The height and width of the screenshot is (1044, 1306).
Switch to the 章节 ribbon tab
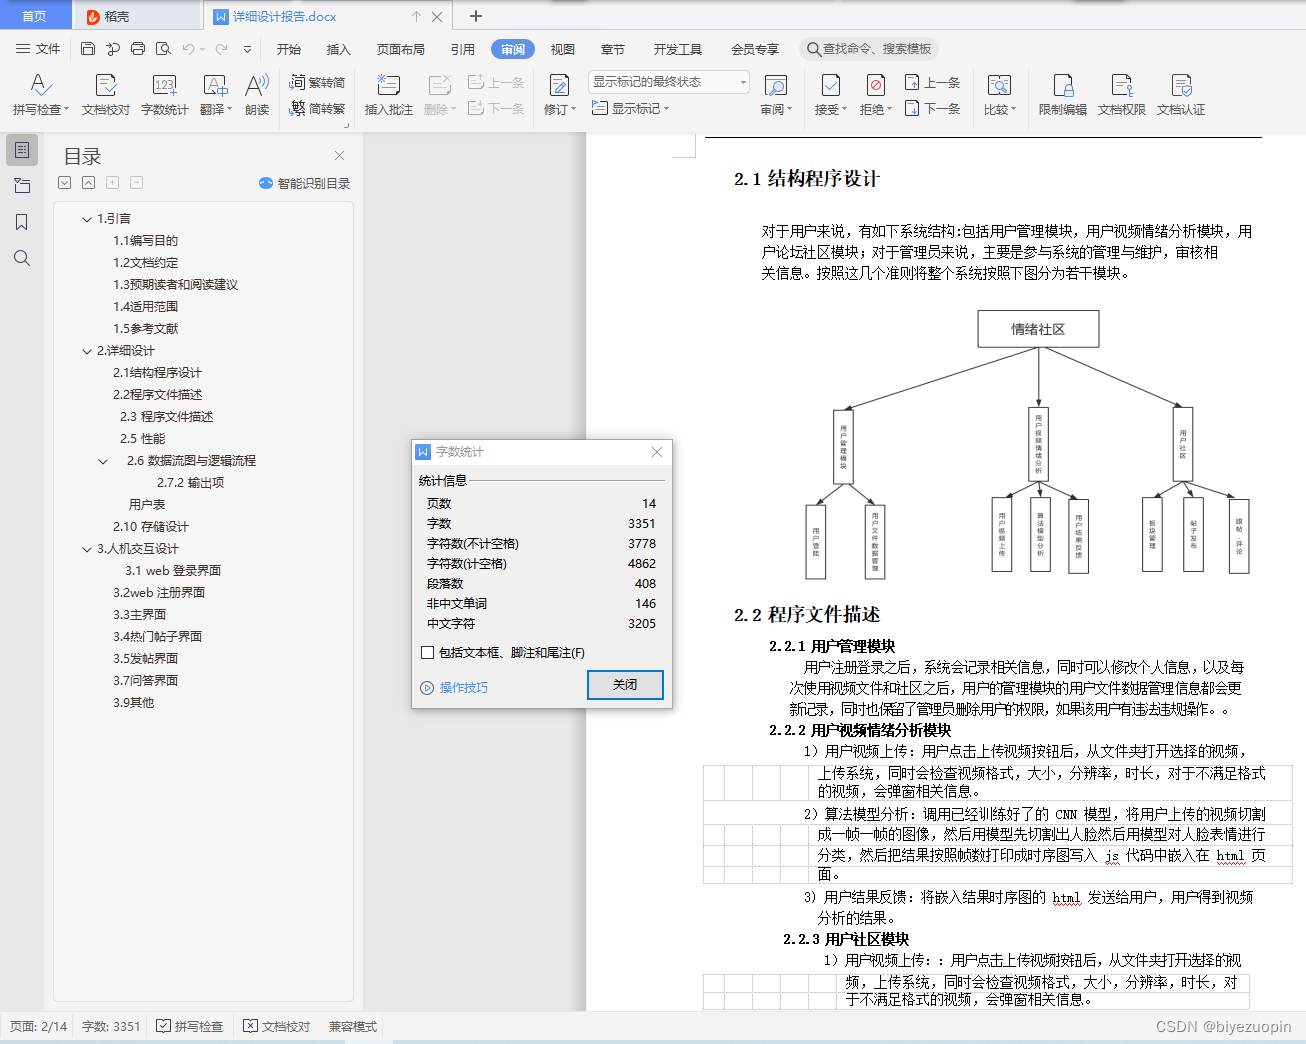[613, 49]
